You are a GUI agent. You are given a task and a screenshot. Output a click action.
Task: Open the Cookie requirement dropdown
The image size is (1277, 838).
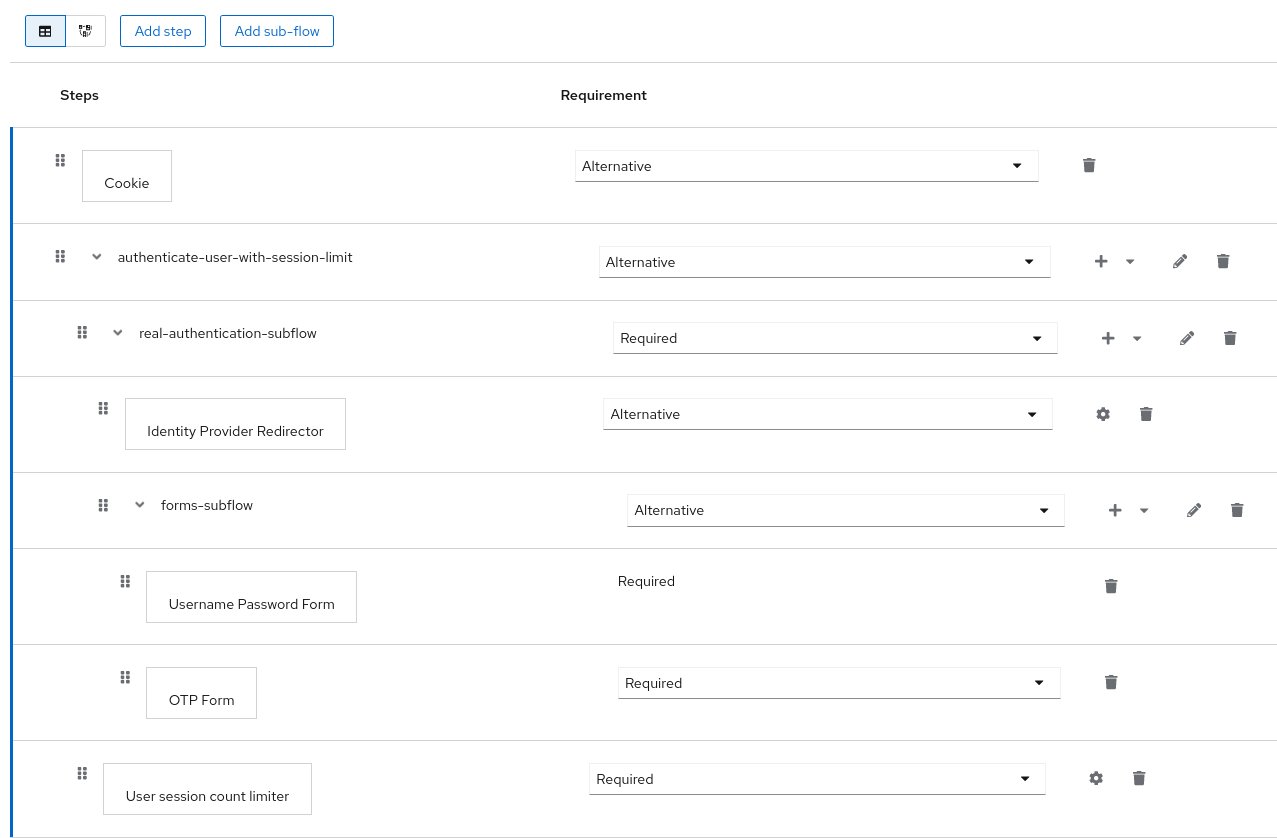pyautogui.click(x=1017, y=165)
